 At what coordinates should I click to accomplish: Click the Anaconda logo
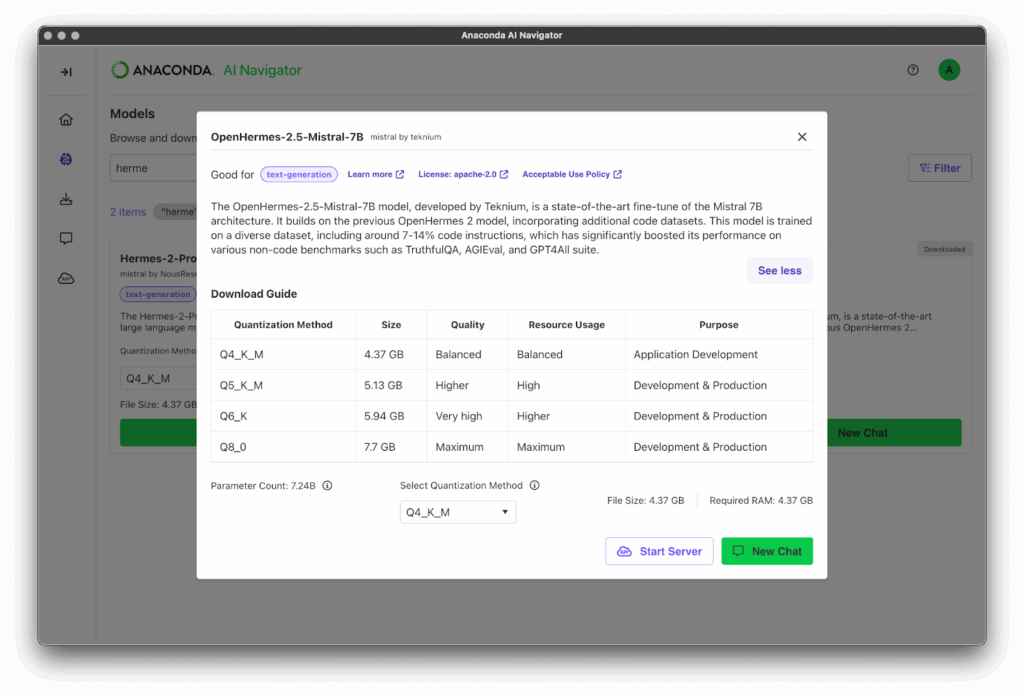[x=161, y=70]
